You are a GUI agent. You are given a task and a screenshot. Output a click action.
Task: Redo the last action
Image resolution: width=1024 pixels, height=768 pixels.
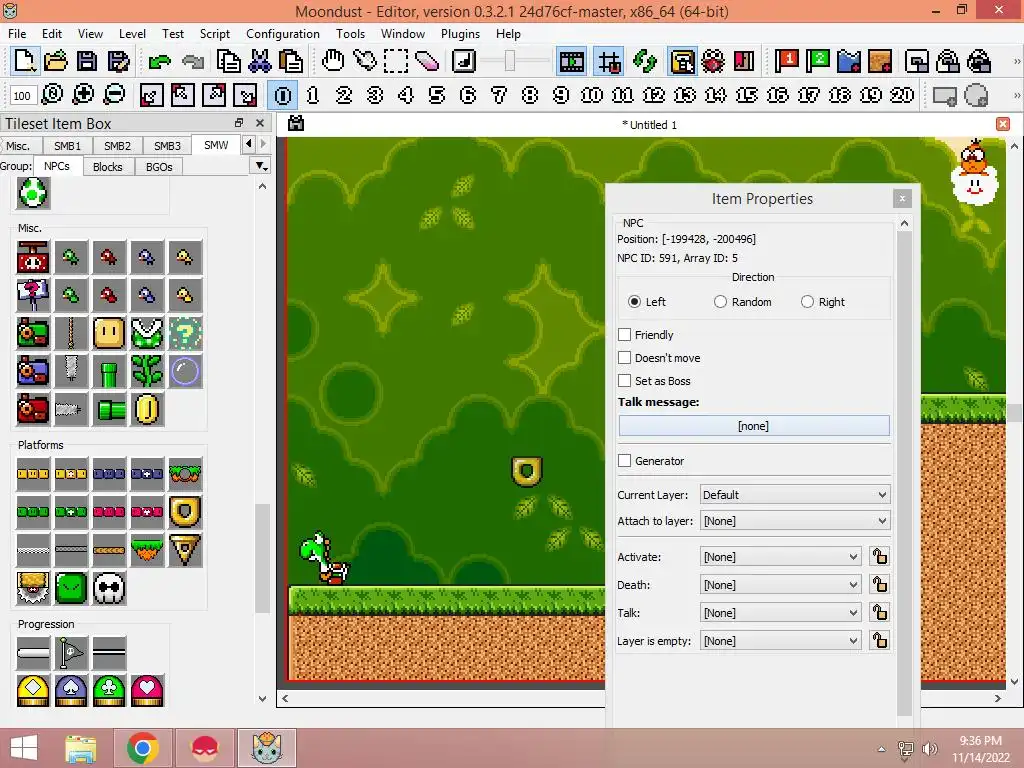click(x=193, y=62)
